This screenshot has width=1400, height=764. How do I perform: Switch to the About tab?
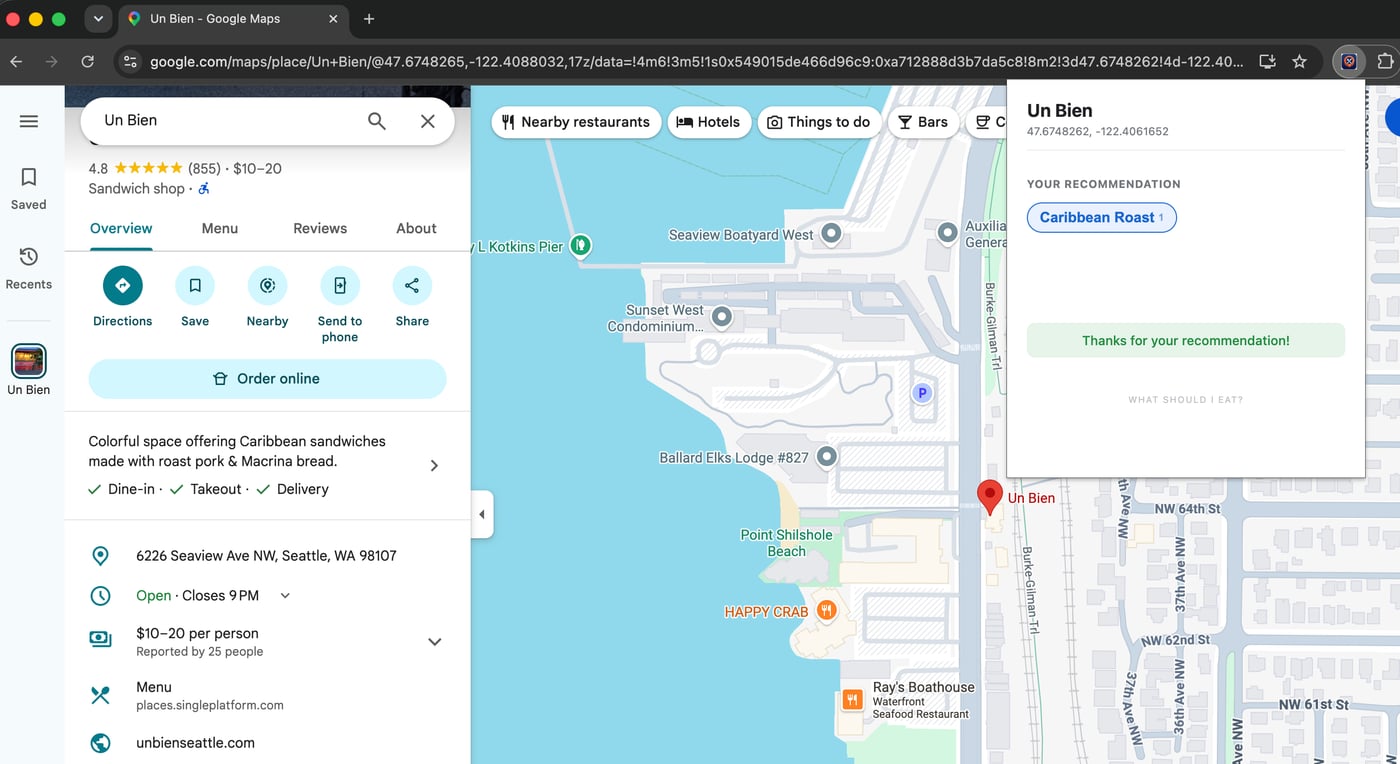(416, 228)
